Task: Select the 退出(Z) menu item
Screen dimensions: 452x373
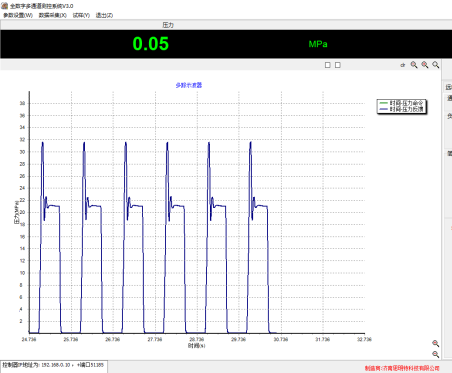Action: (104, 15)
